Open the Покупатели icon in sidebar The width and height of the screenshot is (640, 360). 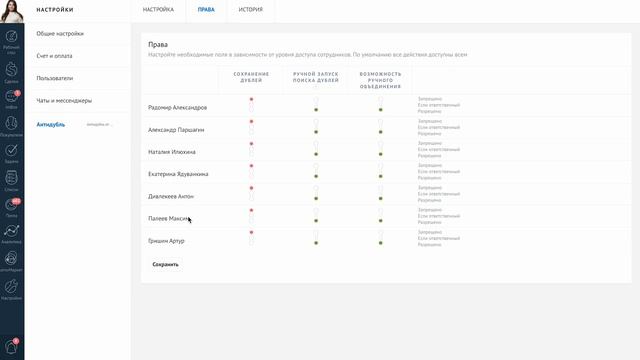(x=11, y=123)
